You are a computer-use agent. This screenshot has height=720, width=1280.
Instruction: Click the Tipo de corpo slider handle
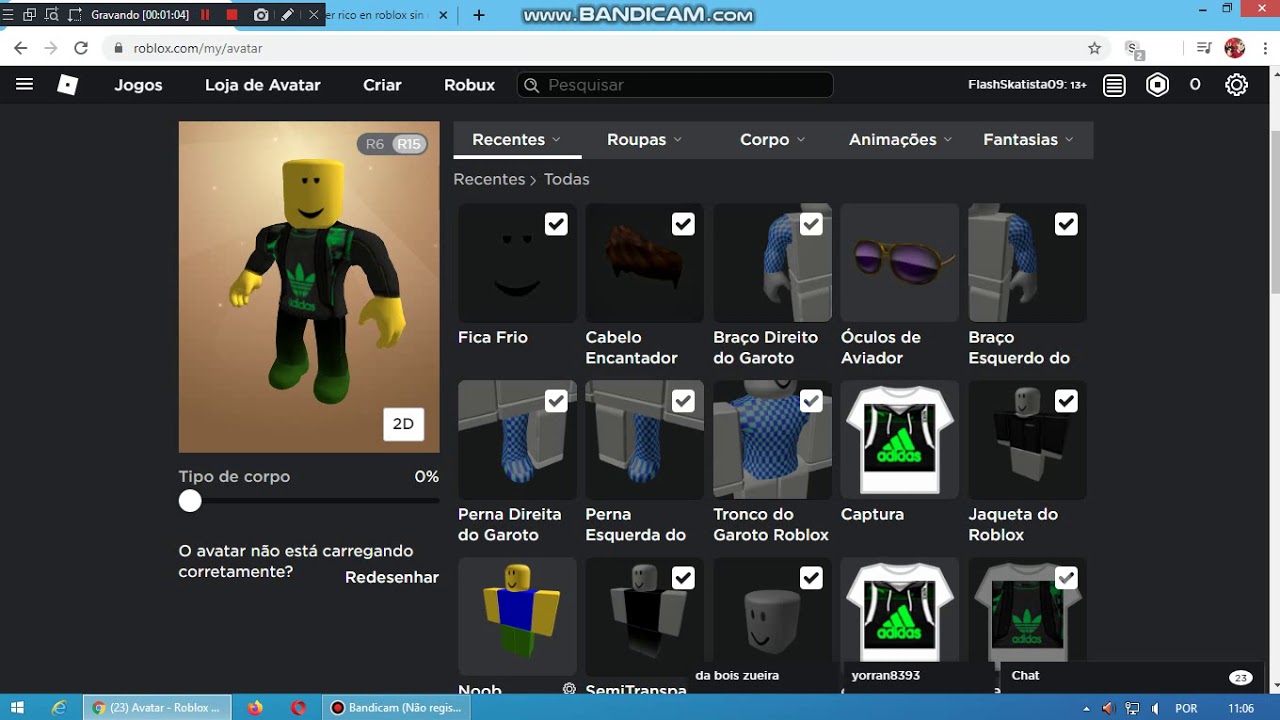[190, 501]
